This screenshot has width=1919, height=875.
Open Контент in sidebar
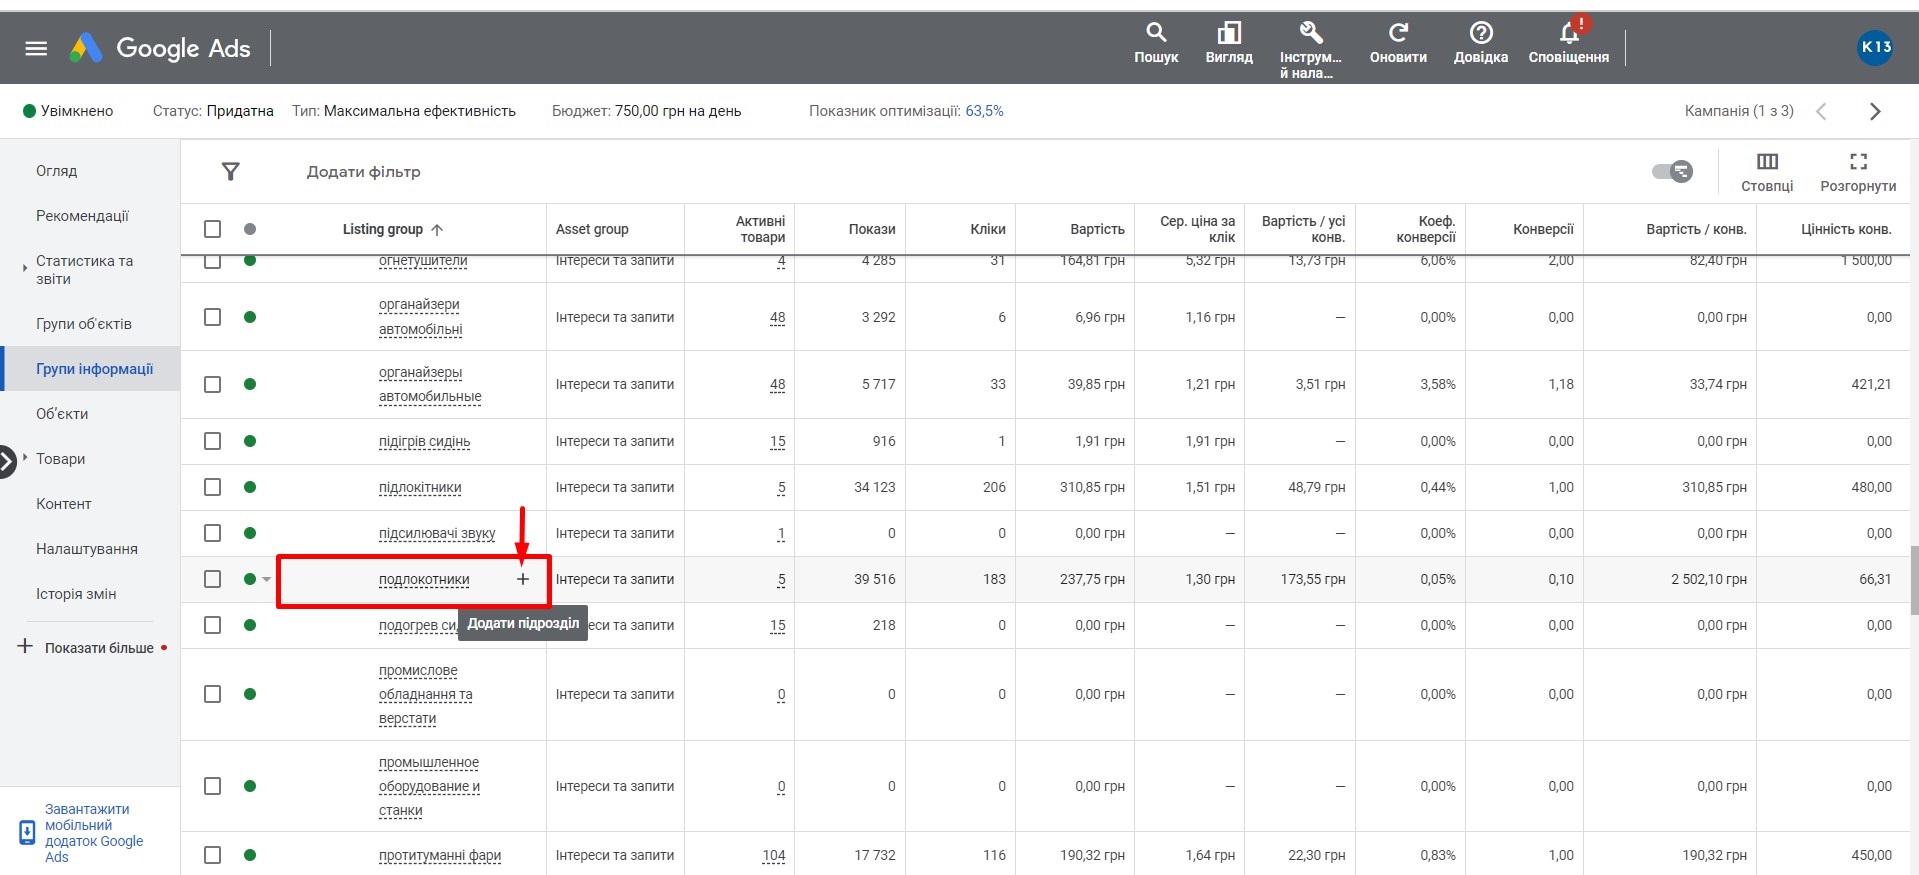click(64, 504)
